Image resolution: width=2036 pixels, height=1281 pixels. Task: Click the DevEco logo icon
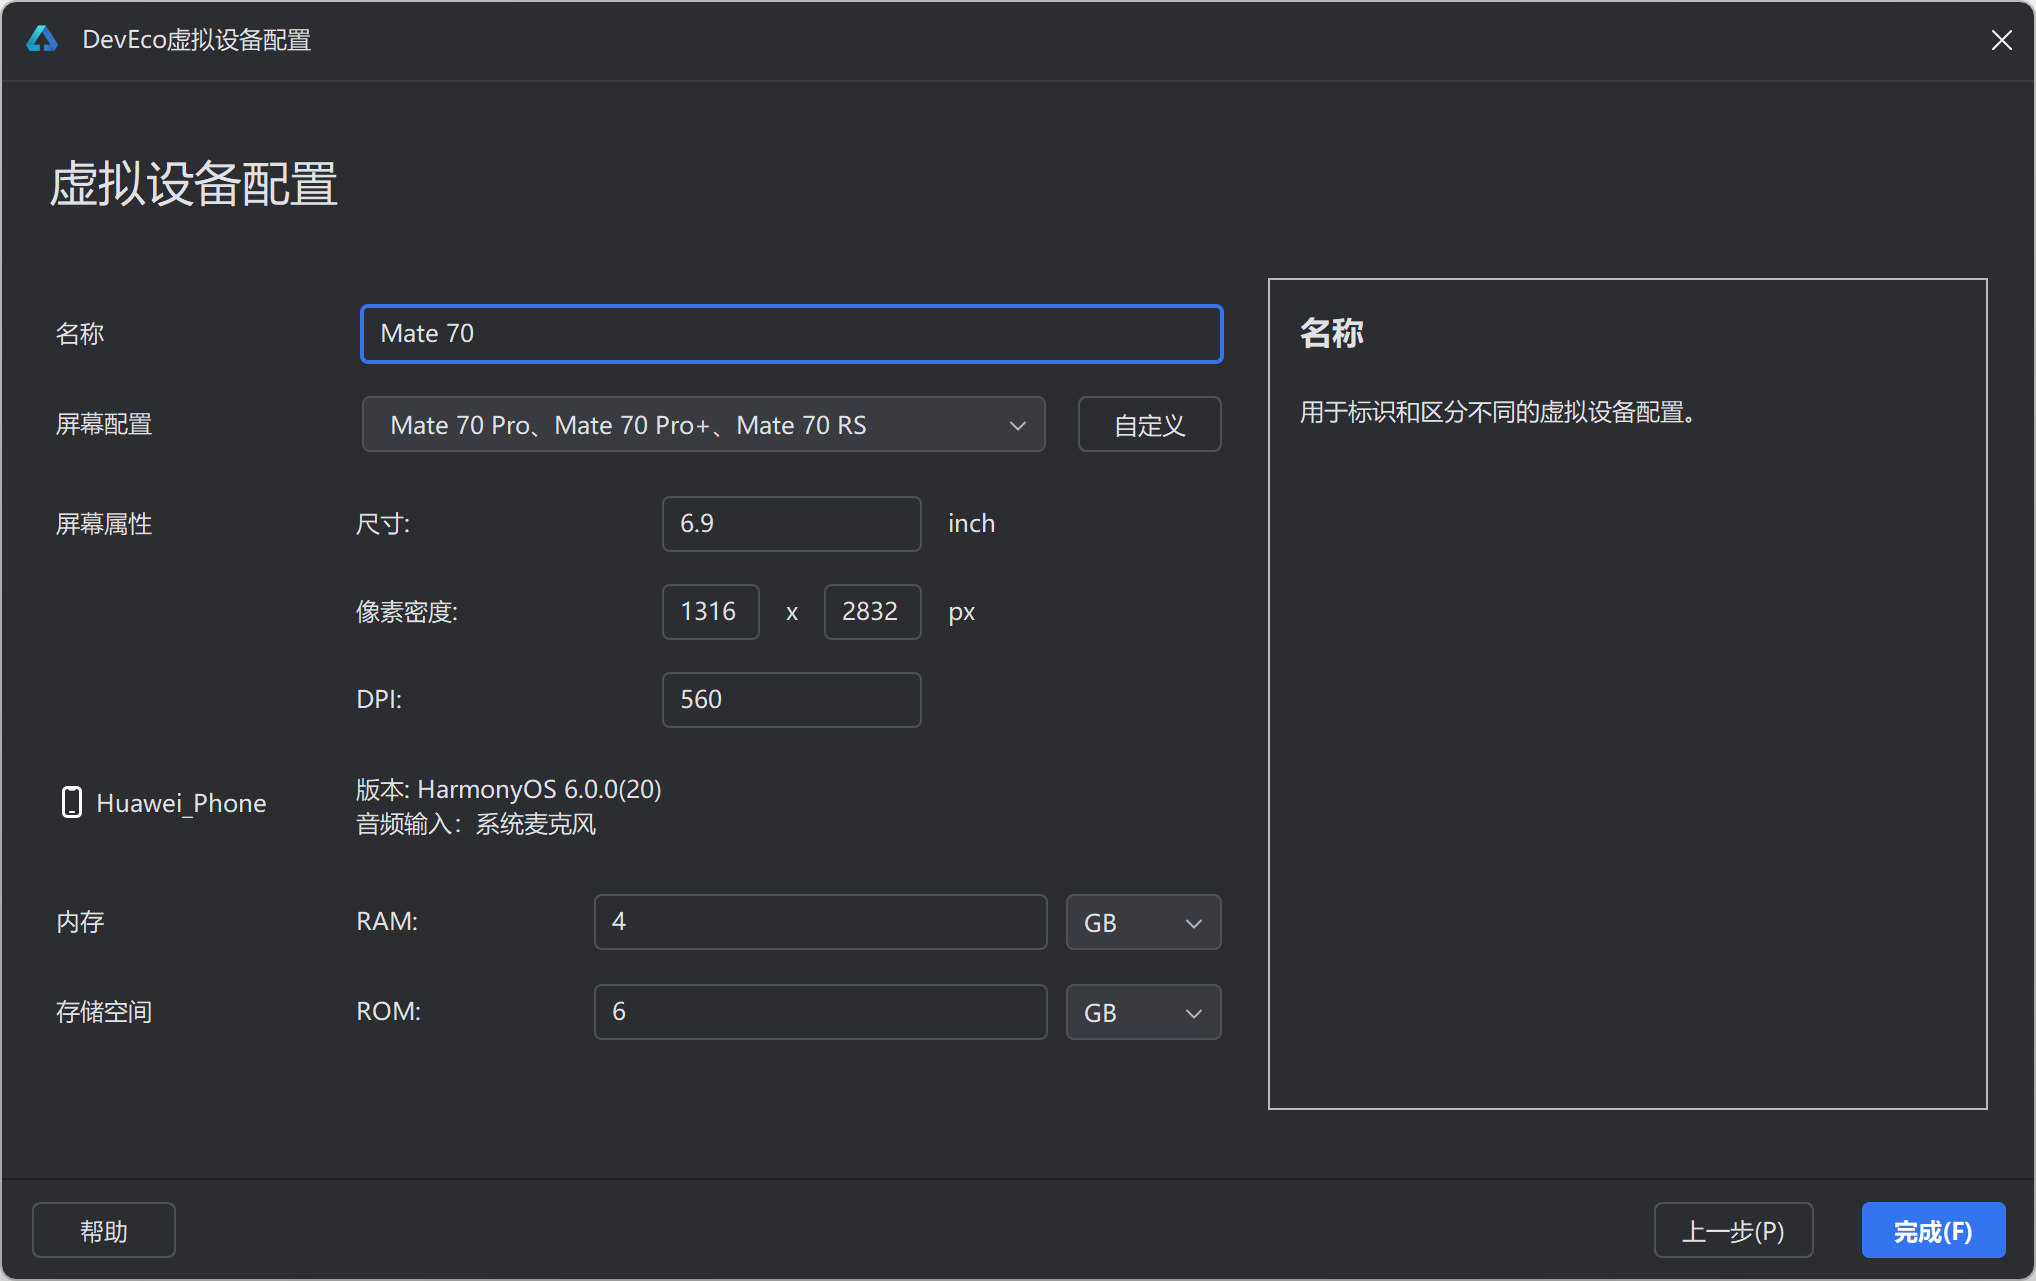point(42,39)
